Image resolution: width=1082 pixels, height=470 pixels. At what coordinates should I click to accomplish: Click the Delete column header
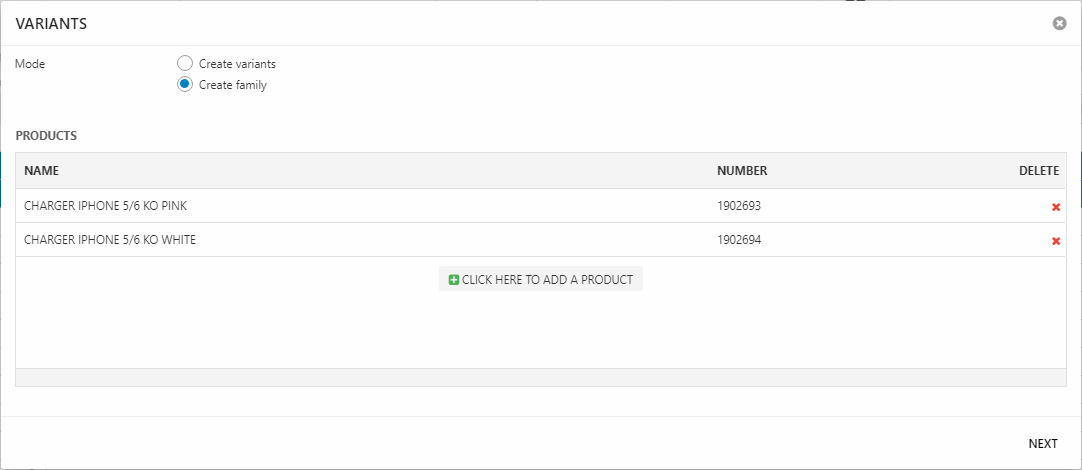click(x=1038, y=171)
